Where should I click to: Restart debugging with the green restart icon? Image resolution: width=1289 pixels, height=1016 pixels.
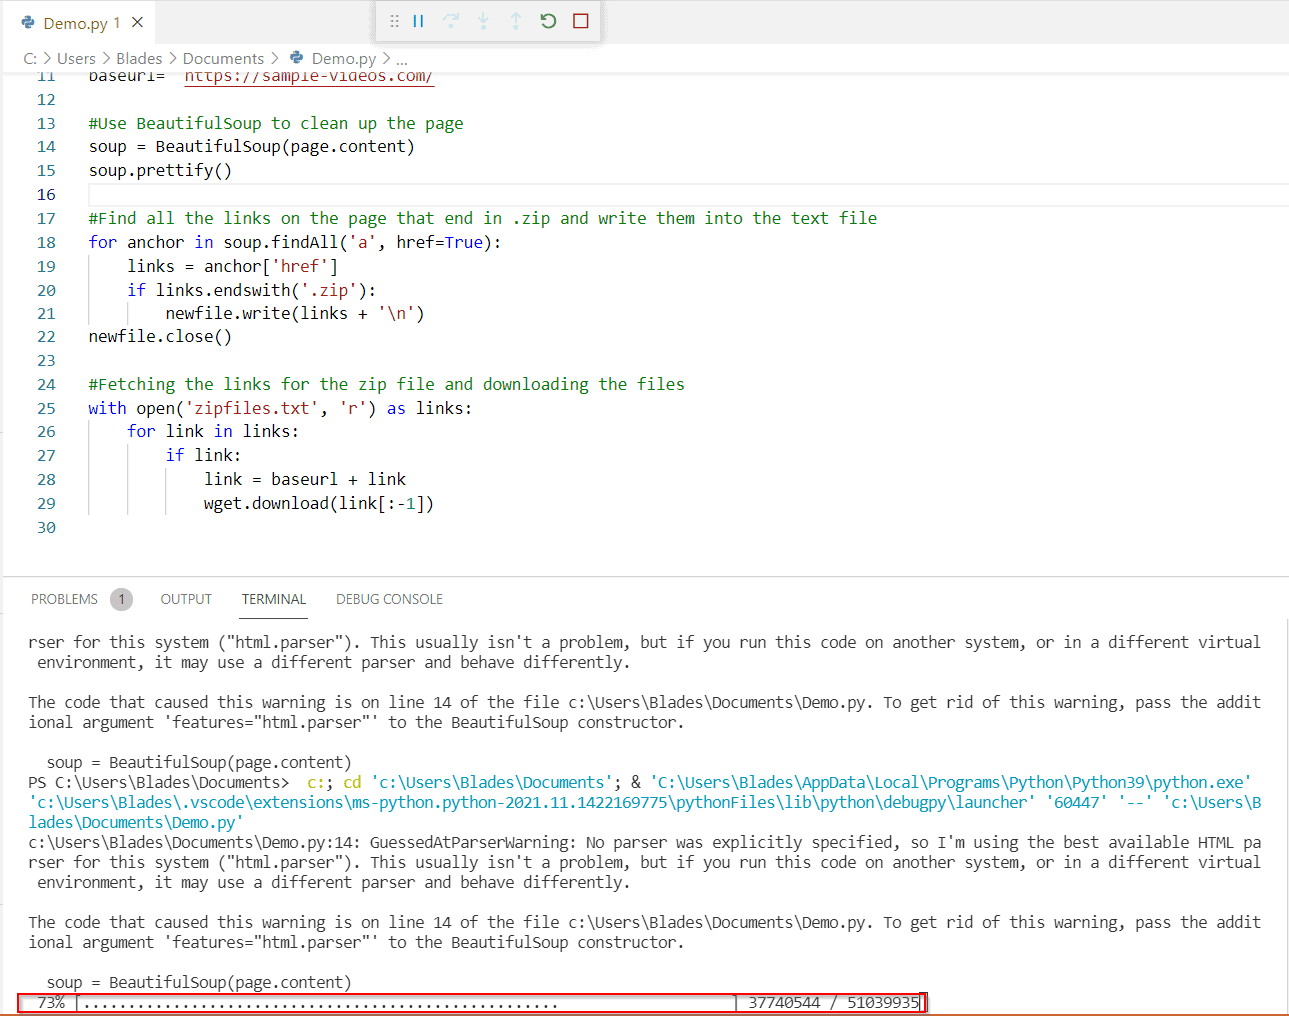click(x=547, y=21)
